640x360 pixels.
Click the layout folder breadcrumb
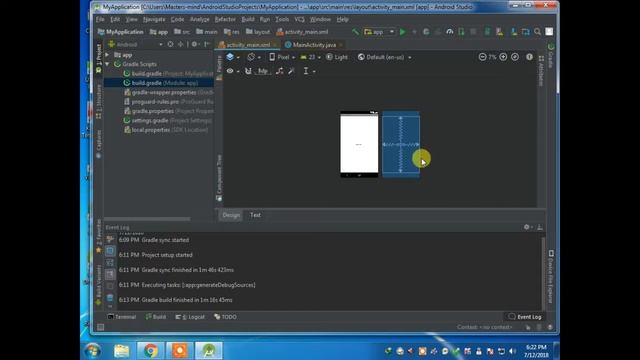[258, 31]
